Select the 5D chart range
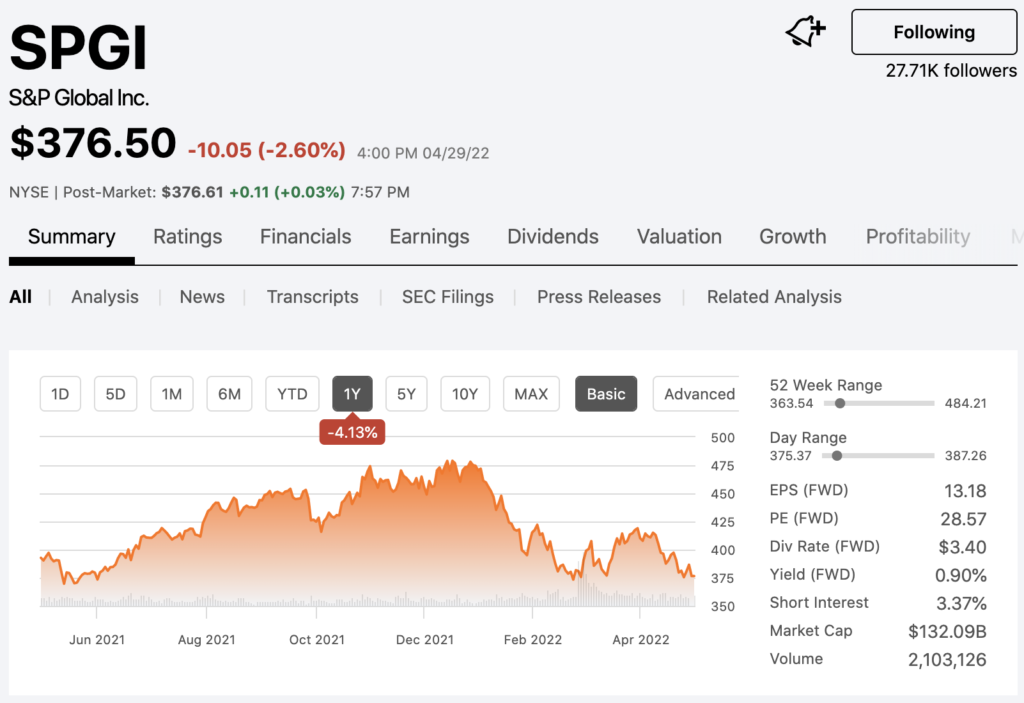Viewport: 1024px width, 703px height. pos(116,394)
